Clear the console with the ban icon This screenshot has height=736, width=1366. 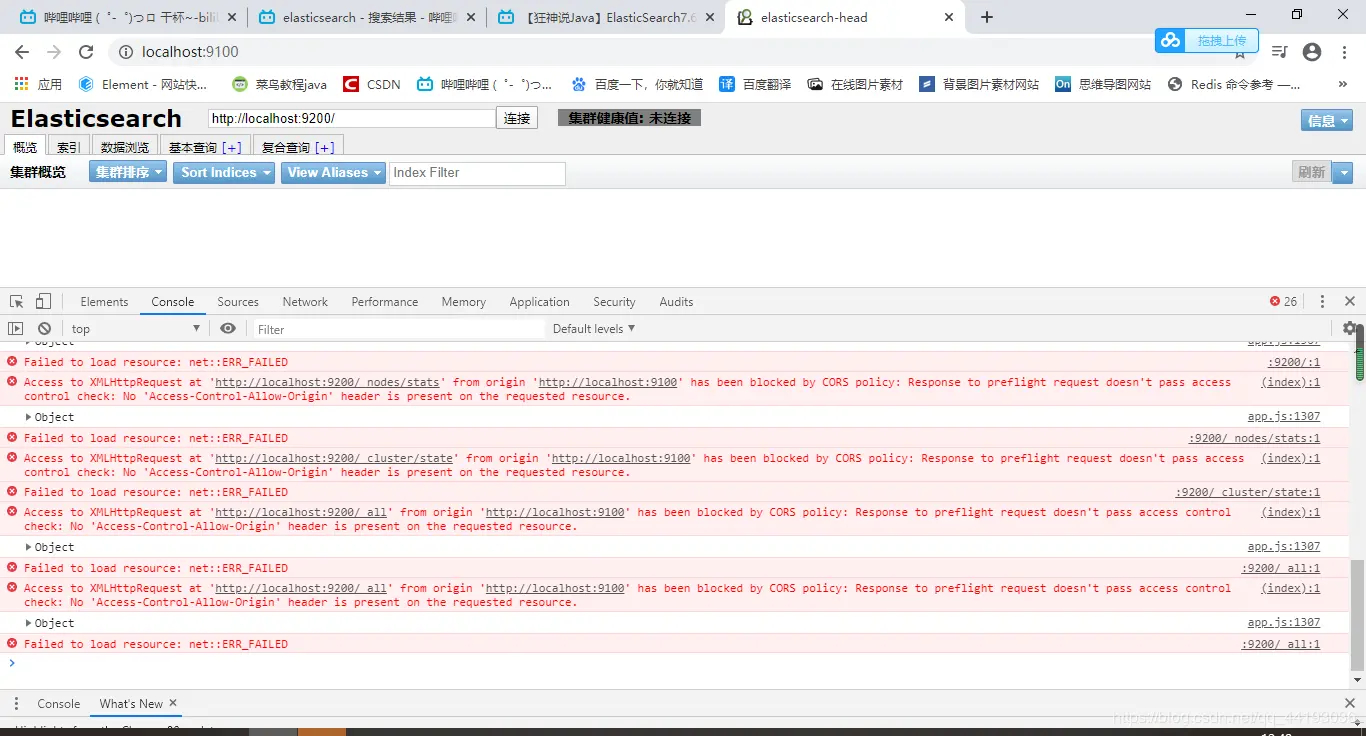[x=44, y=329]
